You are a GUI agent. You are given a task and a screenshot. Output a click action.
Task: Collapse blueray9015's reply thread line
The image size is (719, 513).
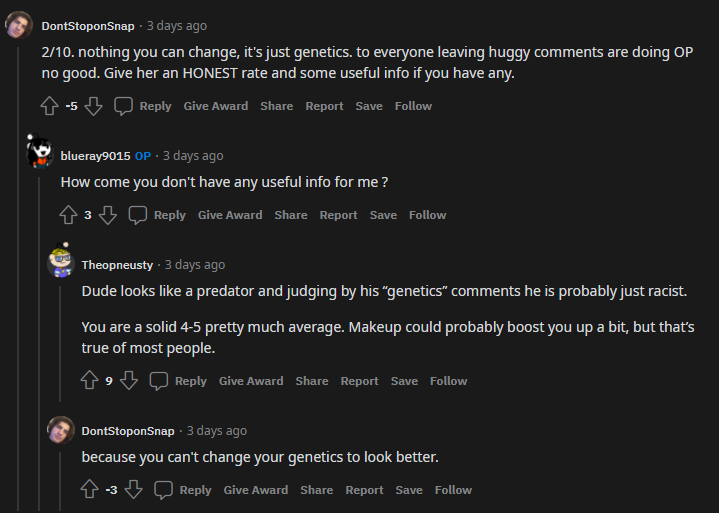click(39, 344)
